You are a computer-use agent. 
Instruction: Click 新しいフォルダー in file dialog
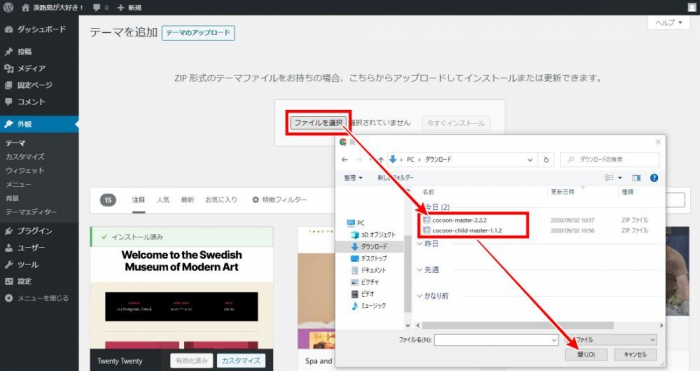pyautogui.click(x=396, y=178)
